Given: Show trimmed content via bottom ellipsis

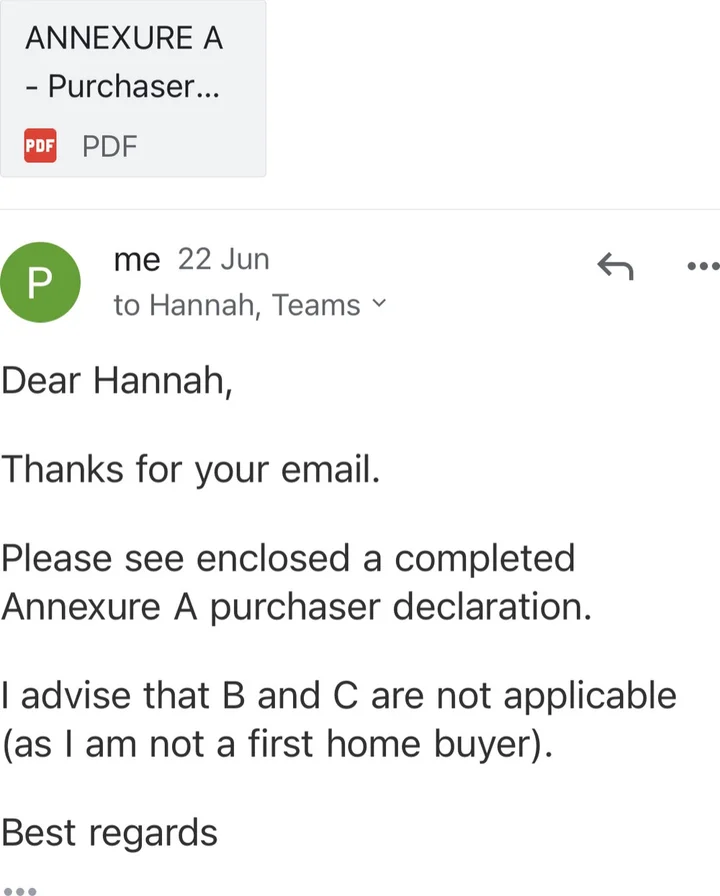Looking at the screenshot, I should coord(20,889).
